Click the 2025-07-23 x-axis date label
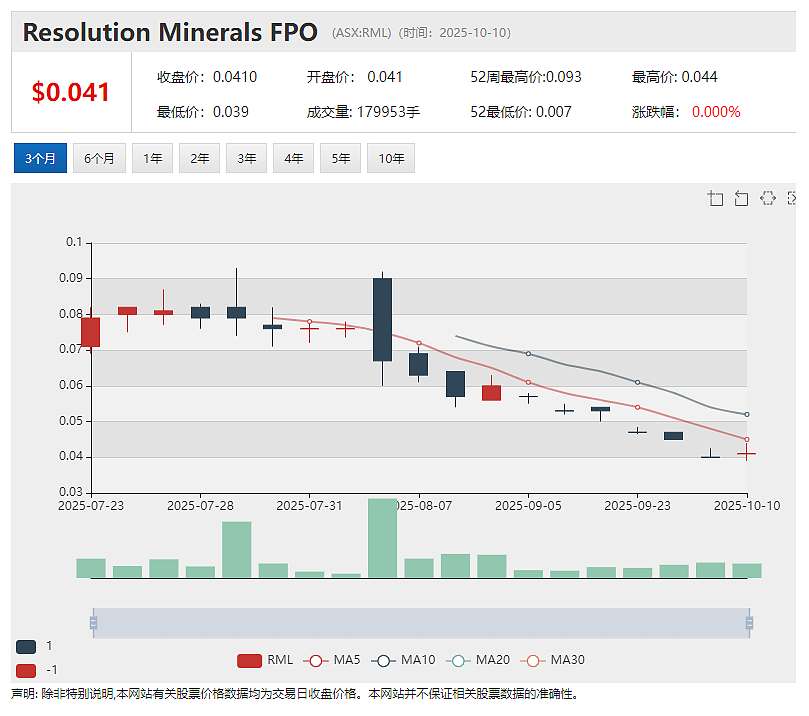The width and height of the screenshot is (809, 716). pos(91,506)
